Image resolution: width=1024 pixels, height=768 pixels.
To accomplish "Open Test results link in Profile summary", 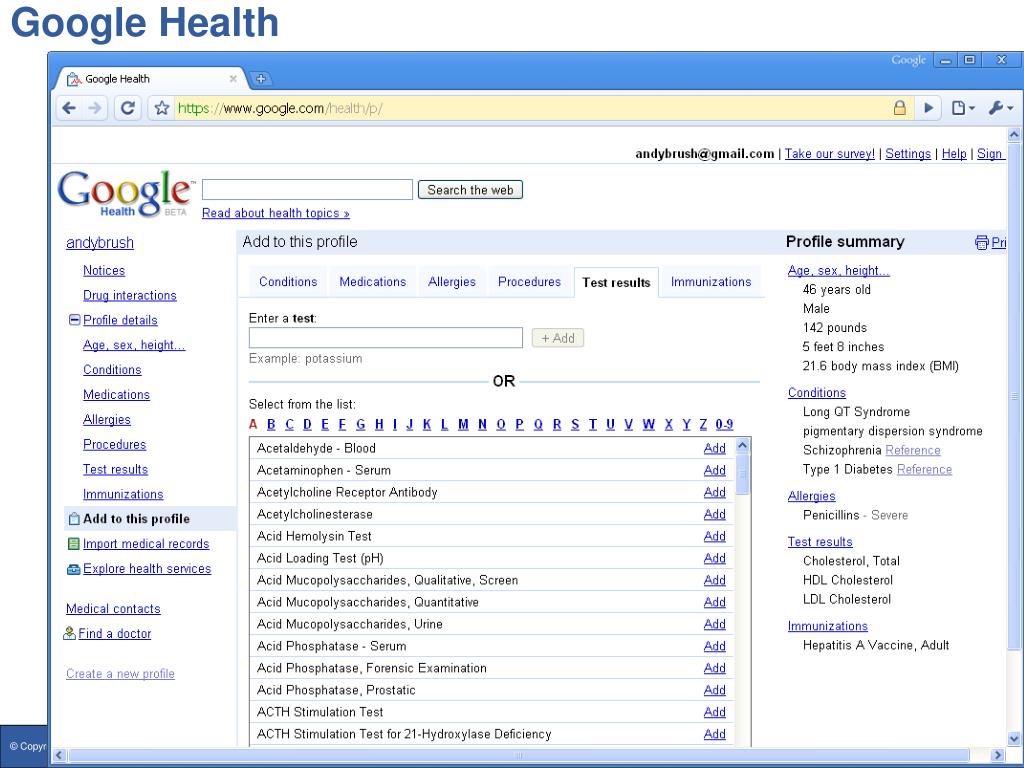I will [x=820, y=541].
